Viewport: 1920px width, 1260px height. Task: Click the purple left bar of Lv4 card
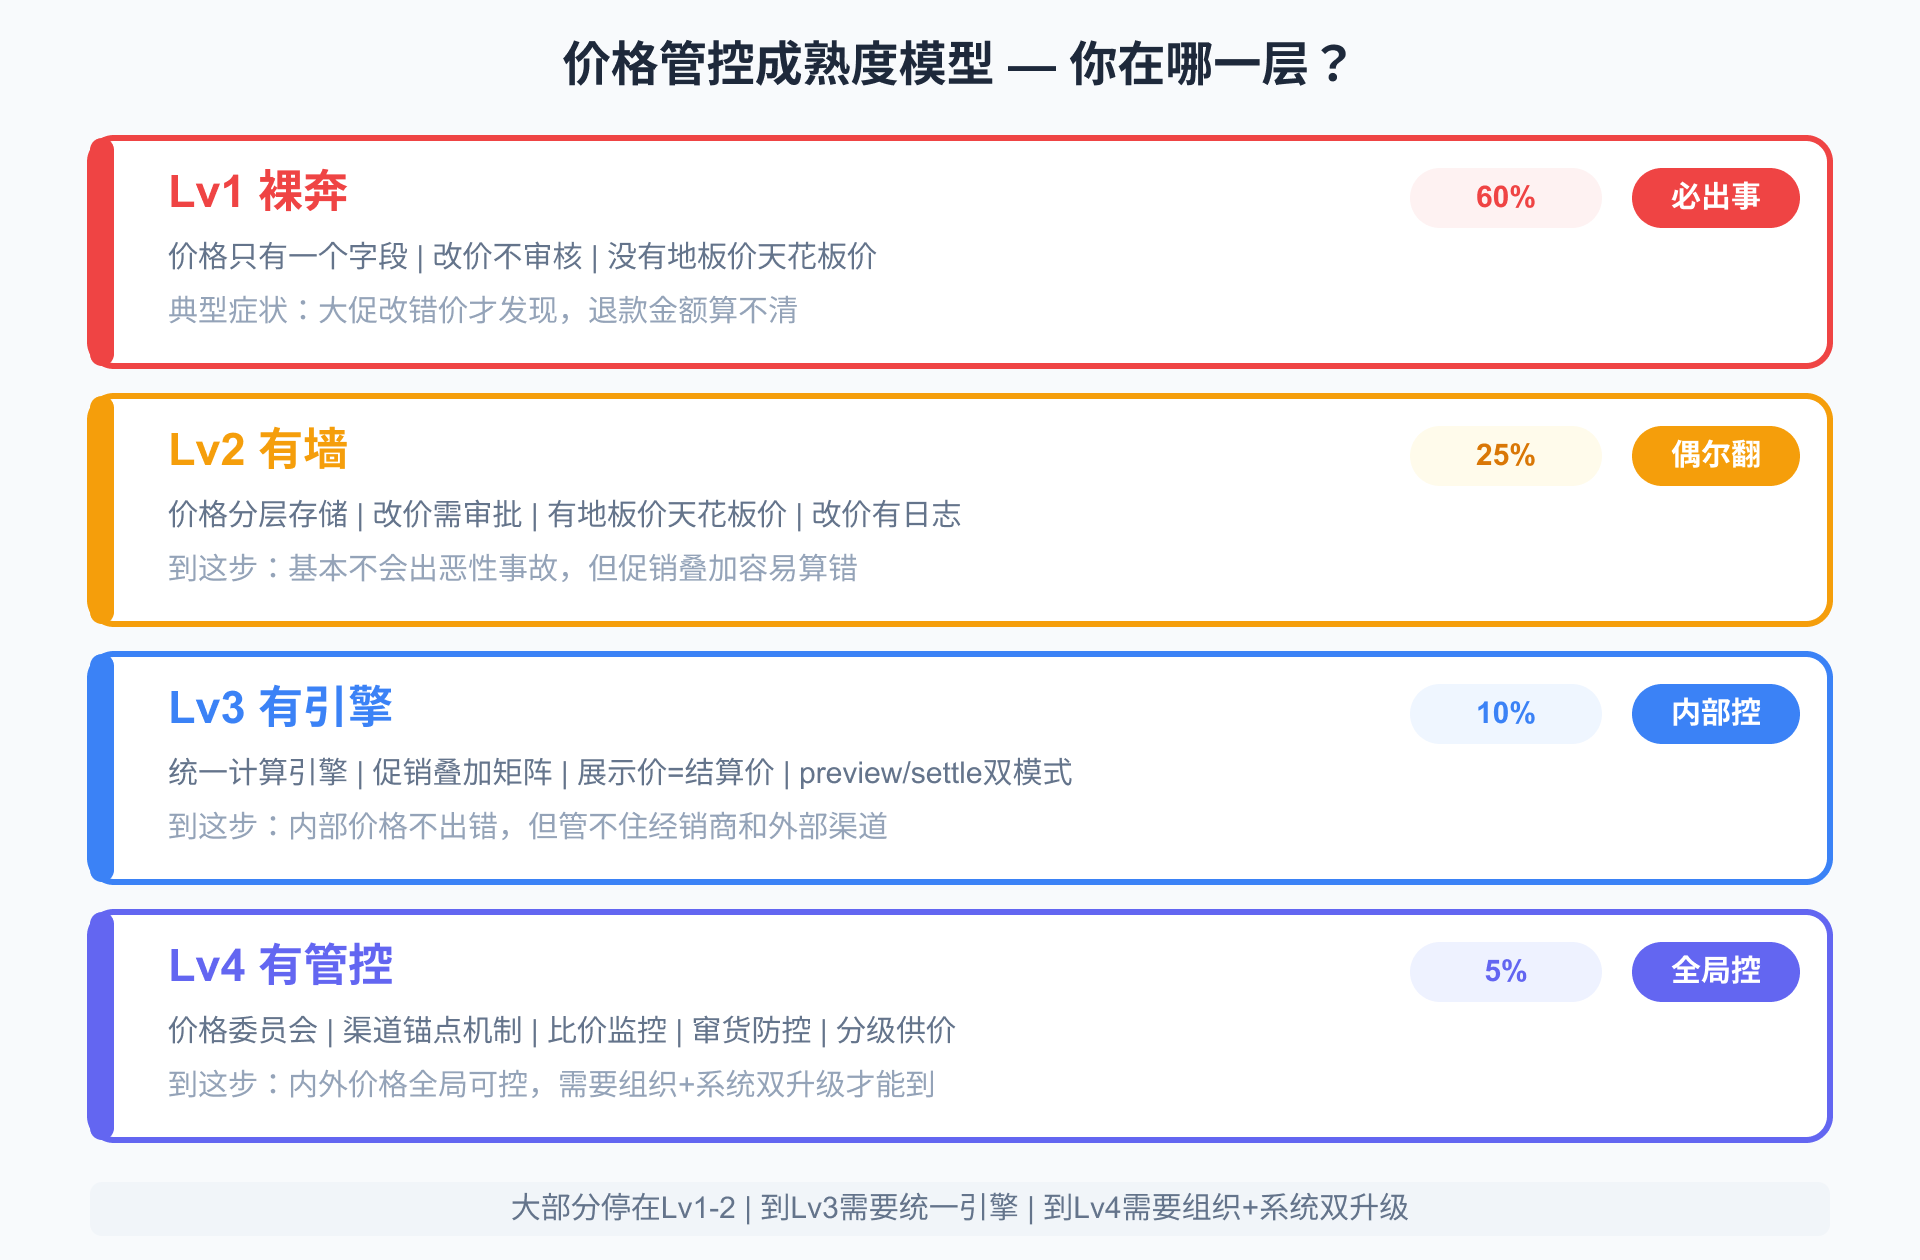click(x=101, y=1026)
